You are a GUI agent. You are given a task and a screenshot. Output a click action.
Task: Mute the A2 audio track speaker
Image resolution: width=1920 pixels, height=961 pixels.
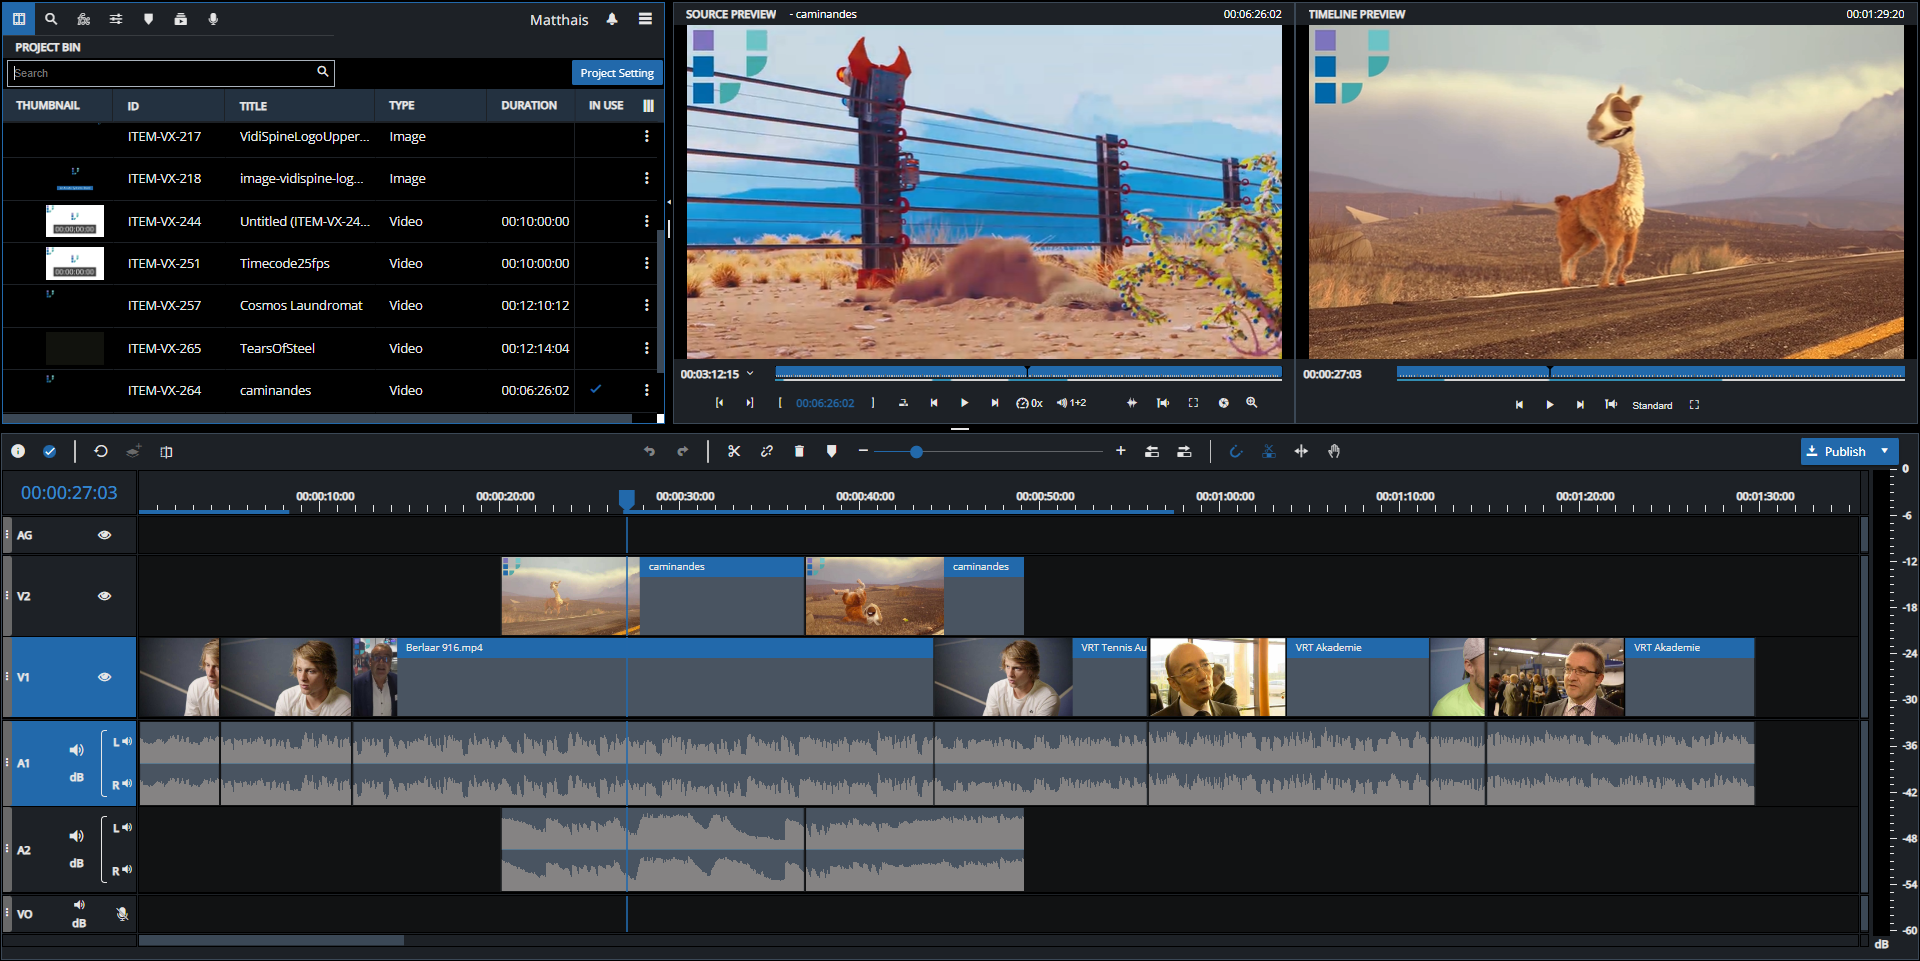(x=76, y=836)
